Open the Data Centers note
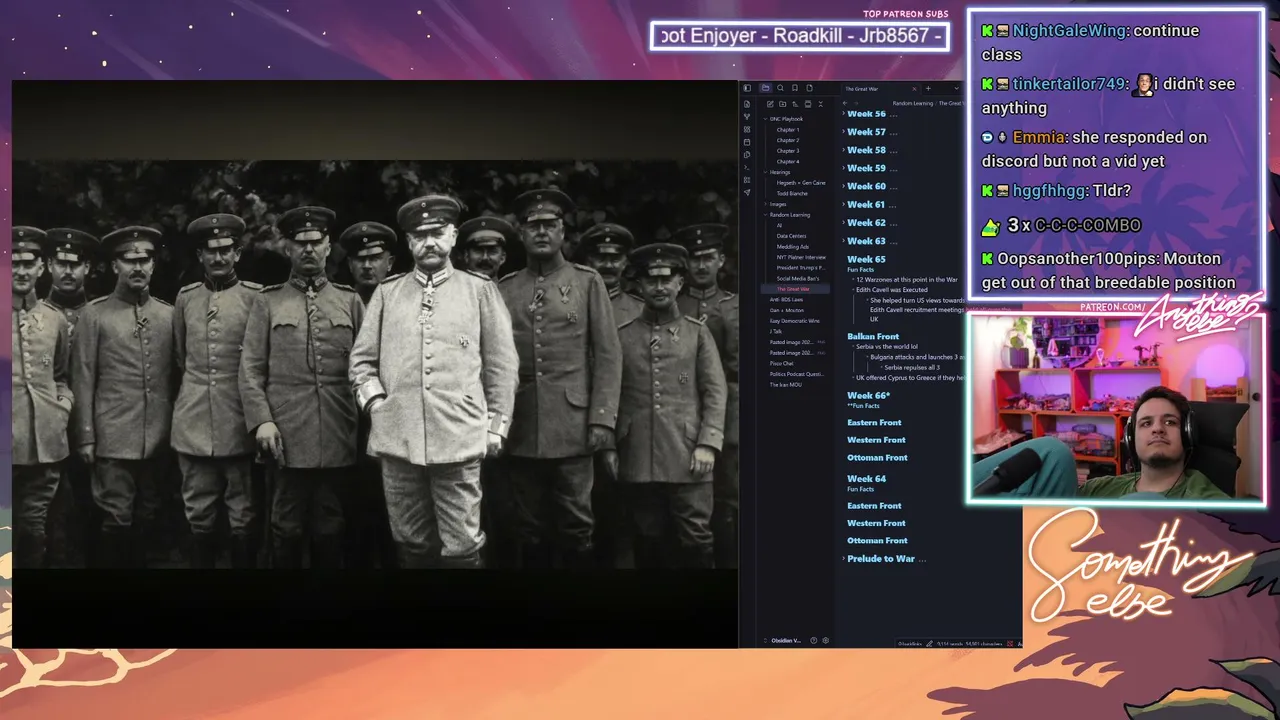The height and width of the screenshot is (720, 1280). click(x=791, y=236)
